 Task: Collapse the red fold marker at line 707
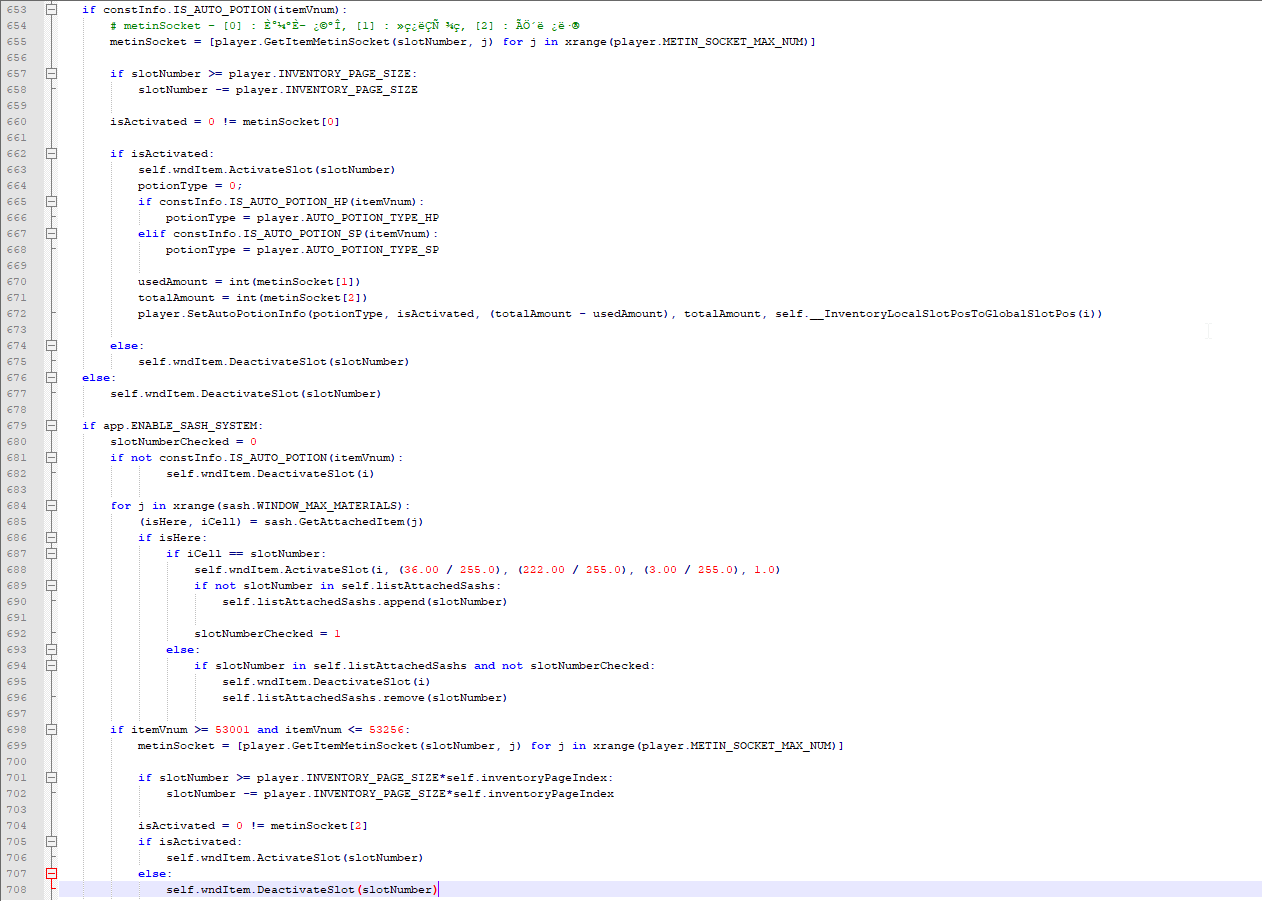tap(51, 874)
